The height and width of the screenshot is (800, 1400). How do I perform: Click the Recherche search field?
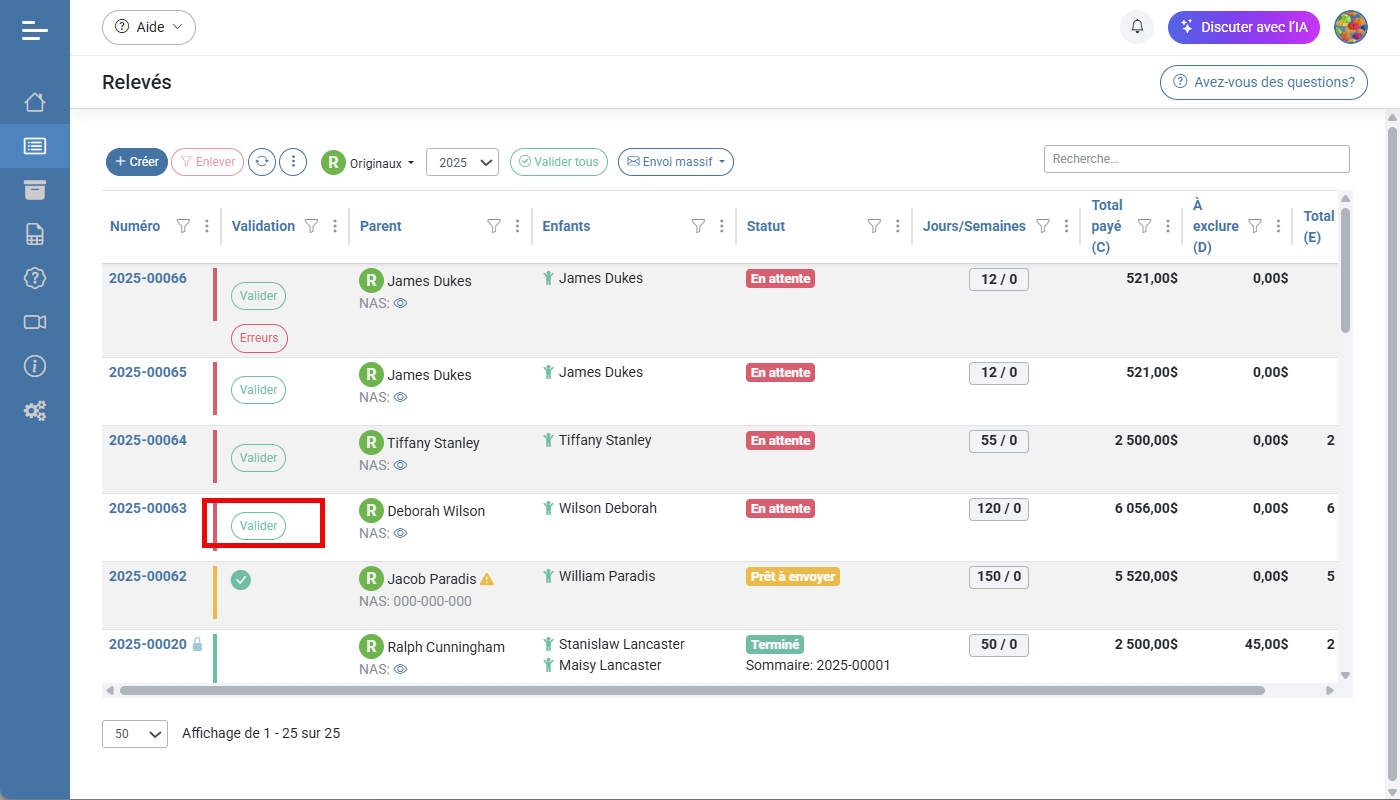[1196, 159]
